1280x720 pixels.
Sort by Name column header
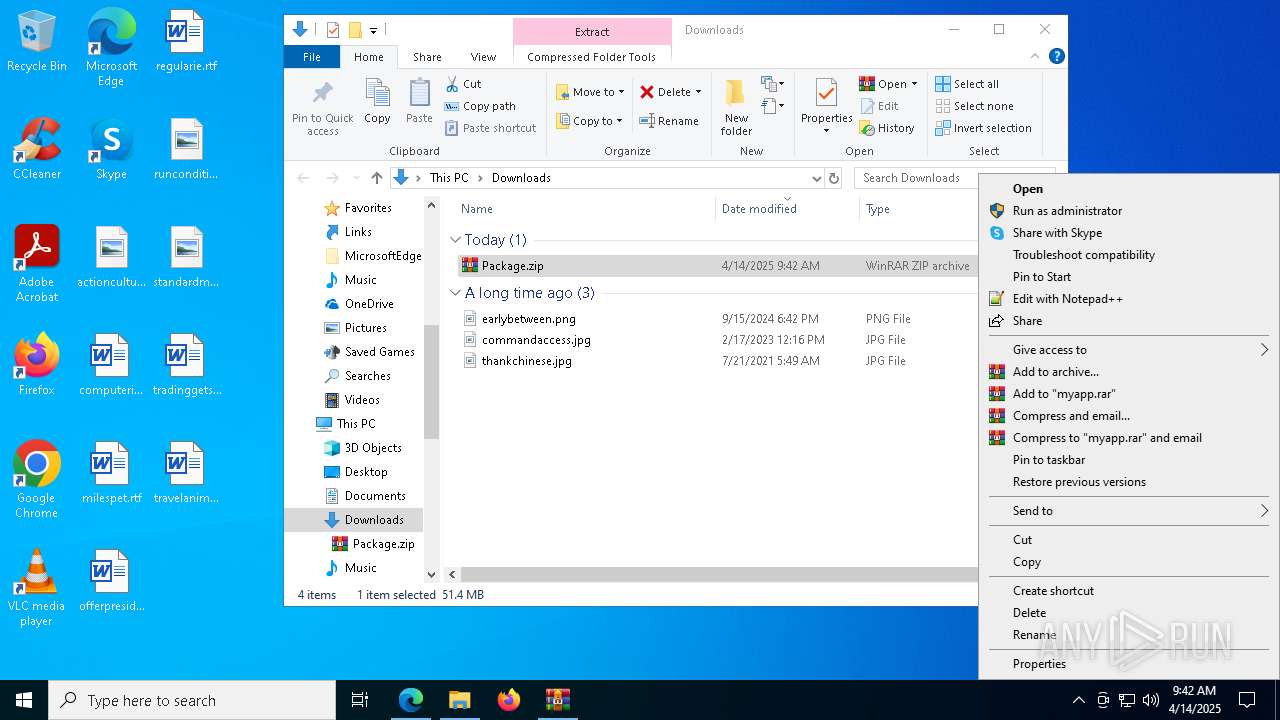585,209
